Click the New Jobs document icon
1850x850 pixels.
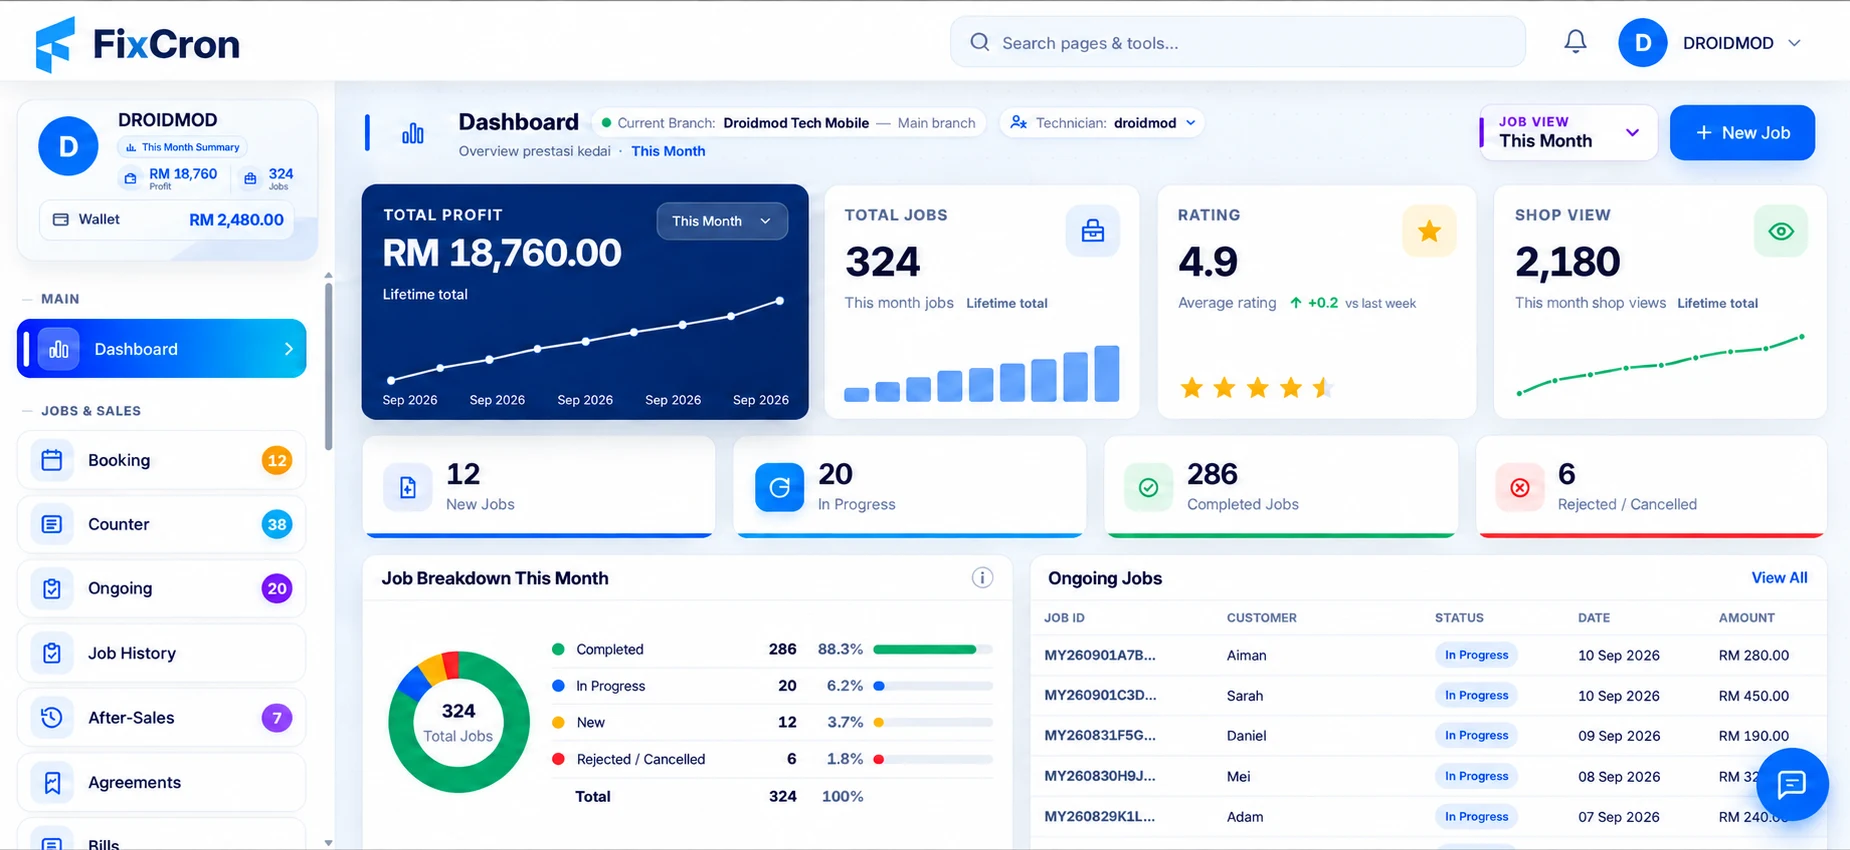point(408,487)
